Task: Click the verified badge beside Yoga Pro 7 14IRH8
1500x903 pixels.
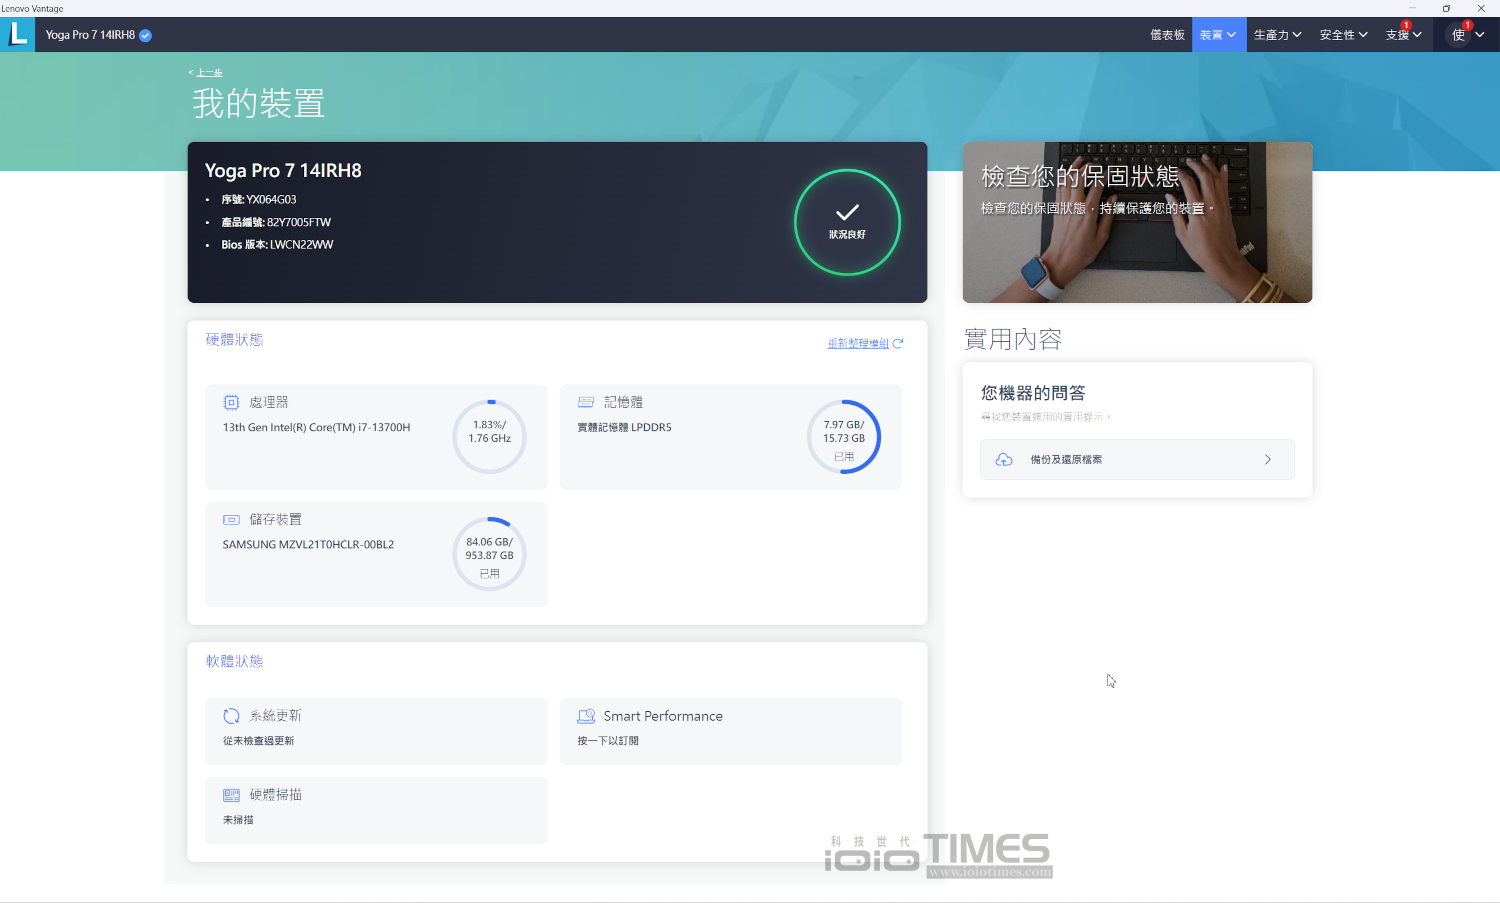Action: point(146,35)
